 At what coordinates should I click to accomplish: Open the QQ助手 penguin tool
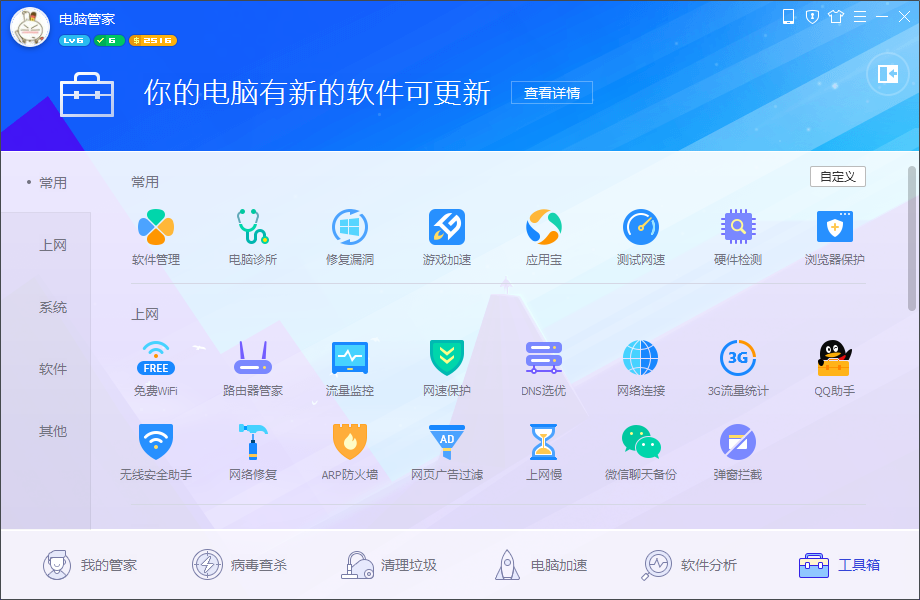834,368
